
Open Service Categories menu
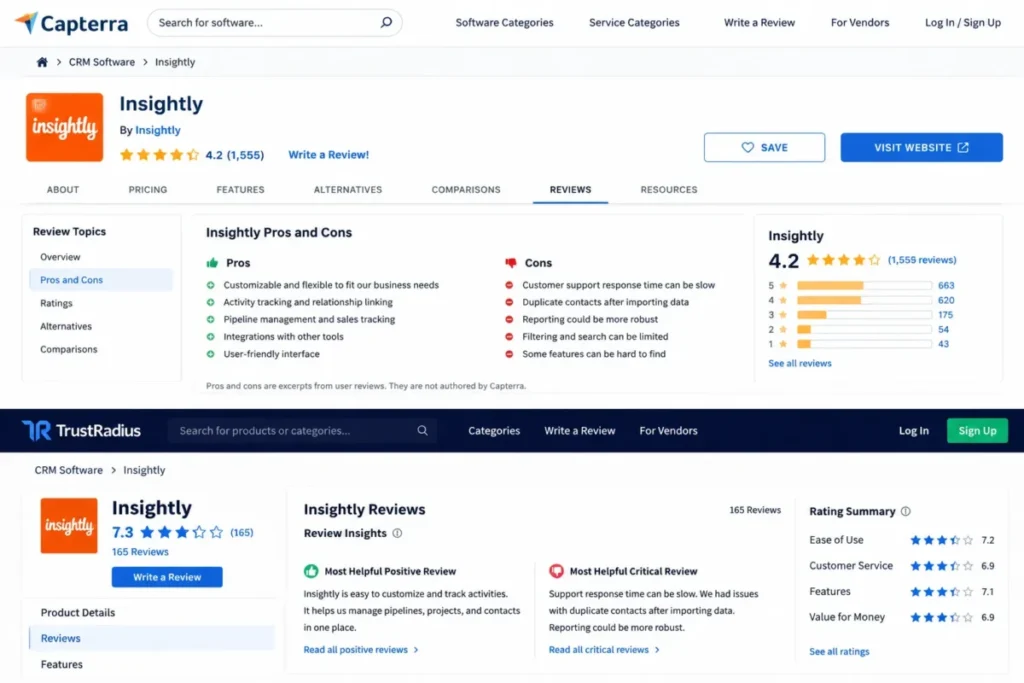coord(634,23)
